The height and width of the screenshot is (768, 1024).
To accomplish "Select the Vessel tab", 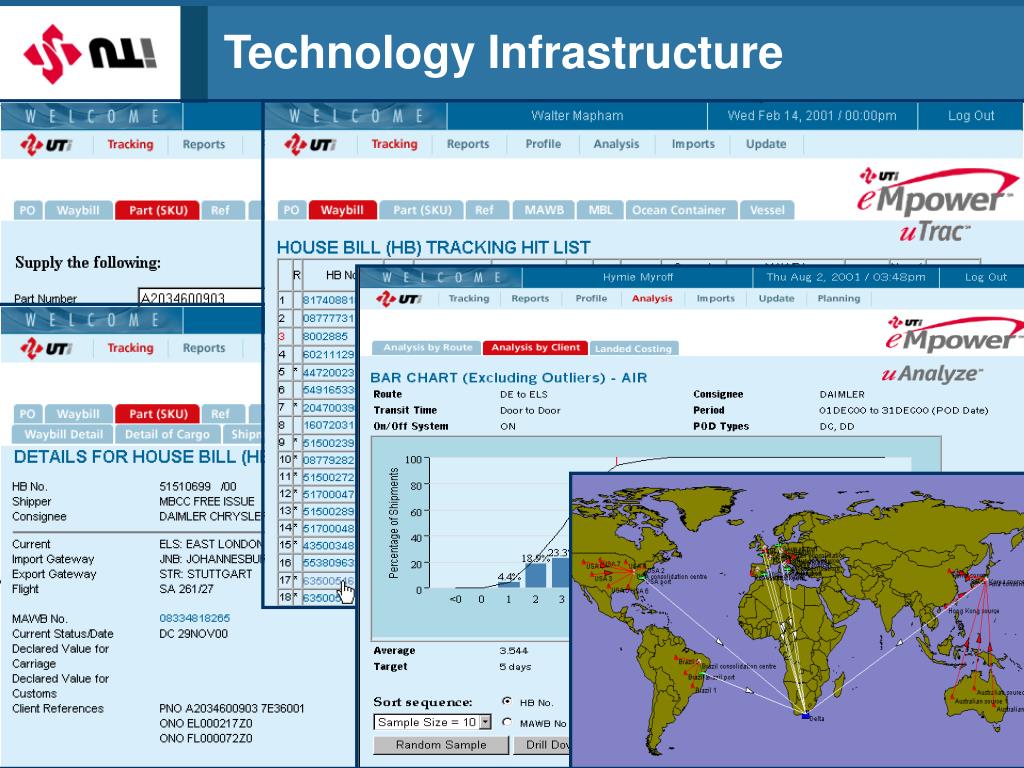I will pos(767,210).
